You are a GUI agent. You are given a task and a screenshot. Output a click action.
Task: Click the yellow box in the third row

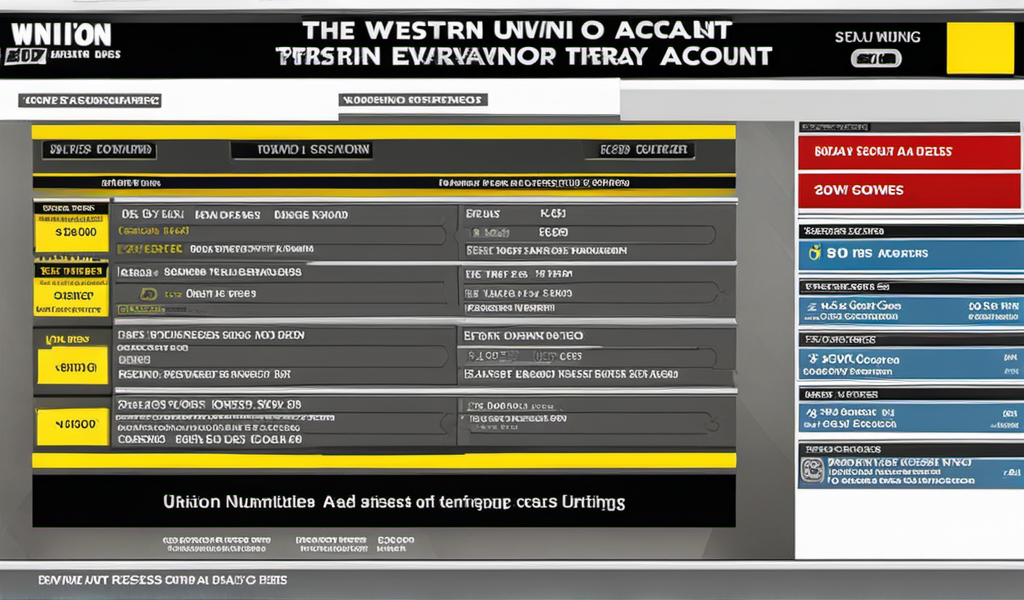point(71,366)
